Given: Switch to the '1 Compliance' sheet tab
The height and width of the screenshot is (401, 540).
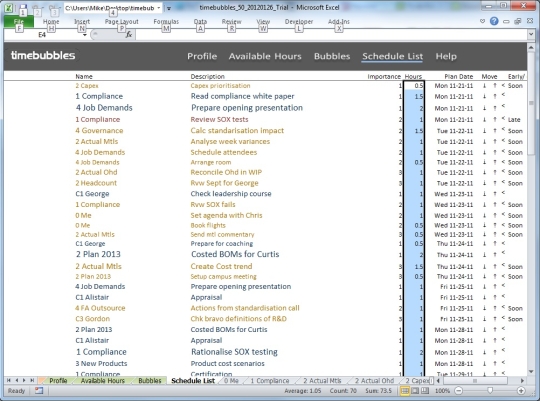Looking at the screenshot, I should click(x=270, y=381).
